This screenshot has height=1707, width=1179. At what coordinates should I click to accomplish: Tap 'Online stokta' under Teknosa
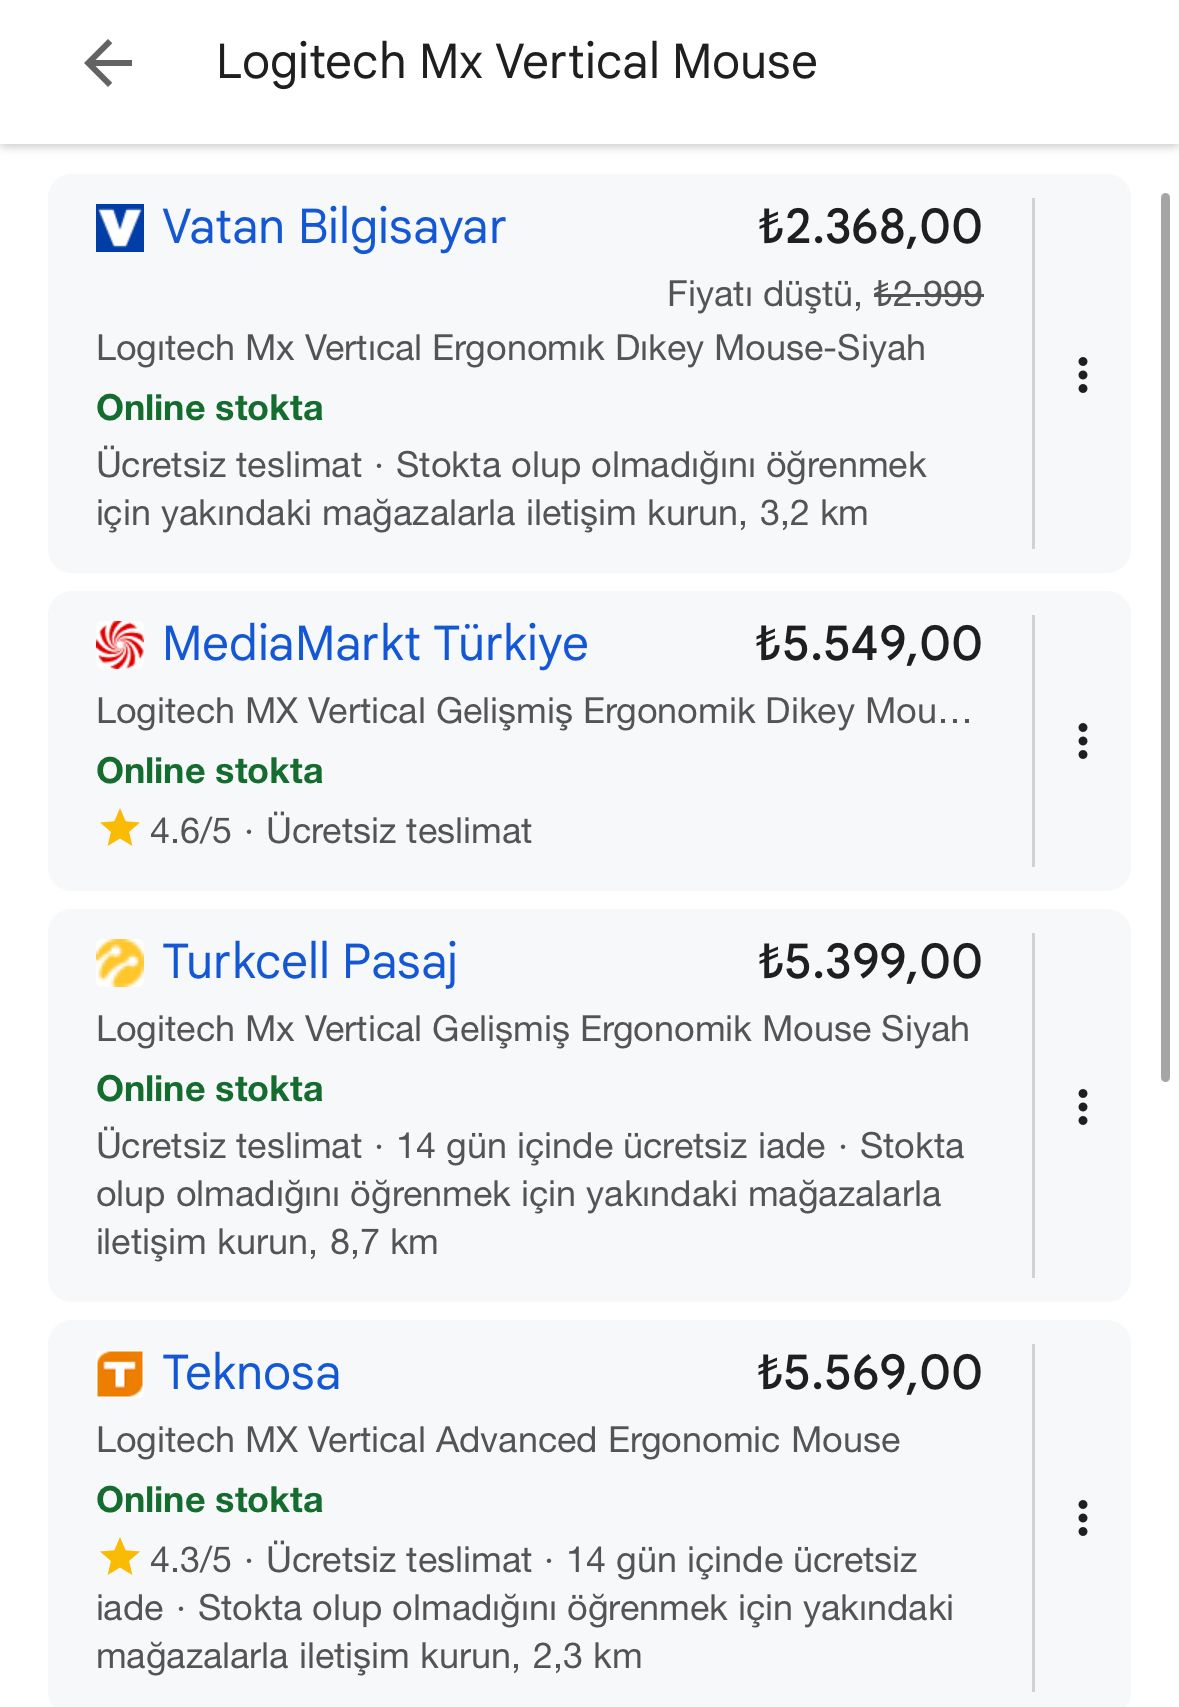(x=210, y=1500)
